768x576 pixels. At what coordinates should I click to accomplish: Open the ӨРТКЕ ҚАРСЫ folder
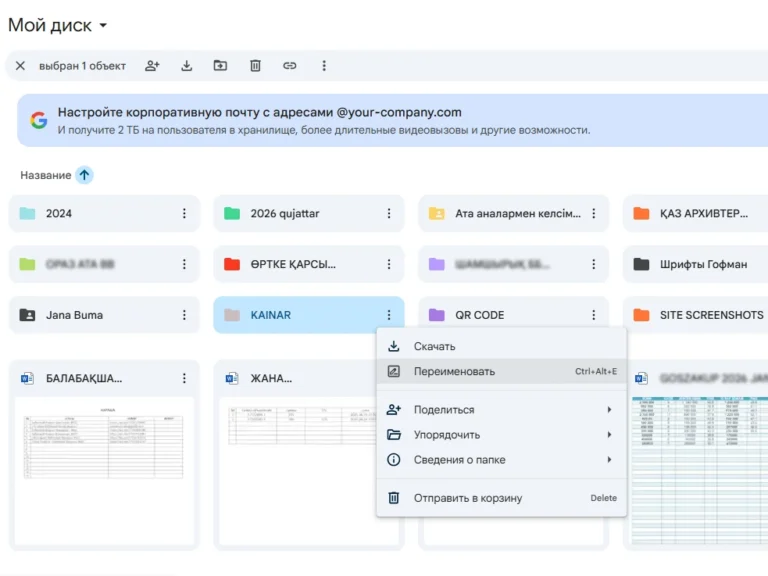309,264
